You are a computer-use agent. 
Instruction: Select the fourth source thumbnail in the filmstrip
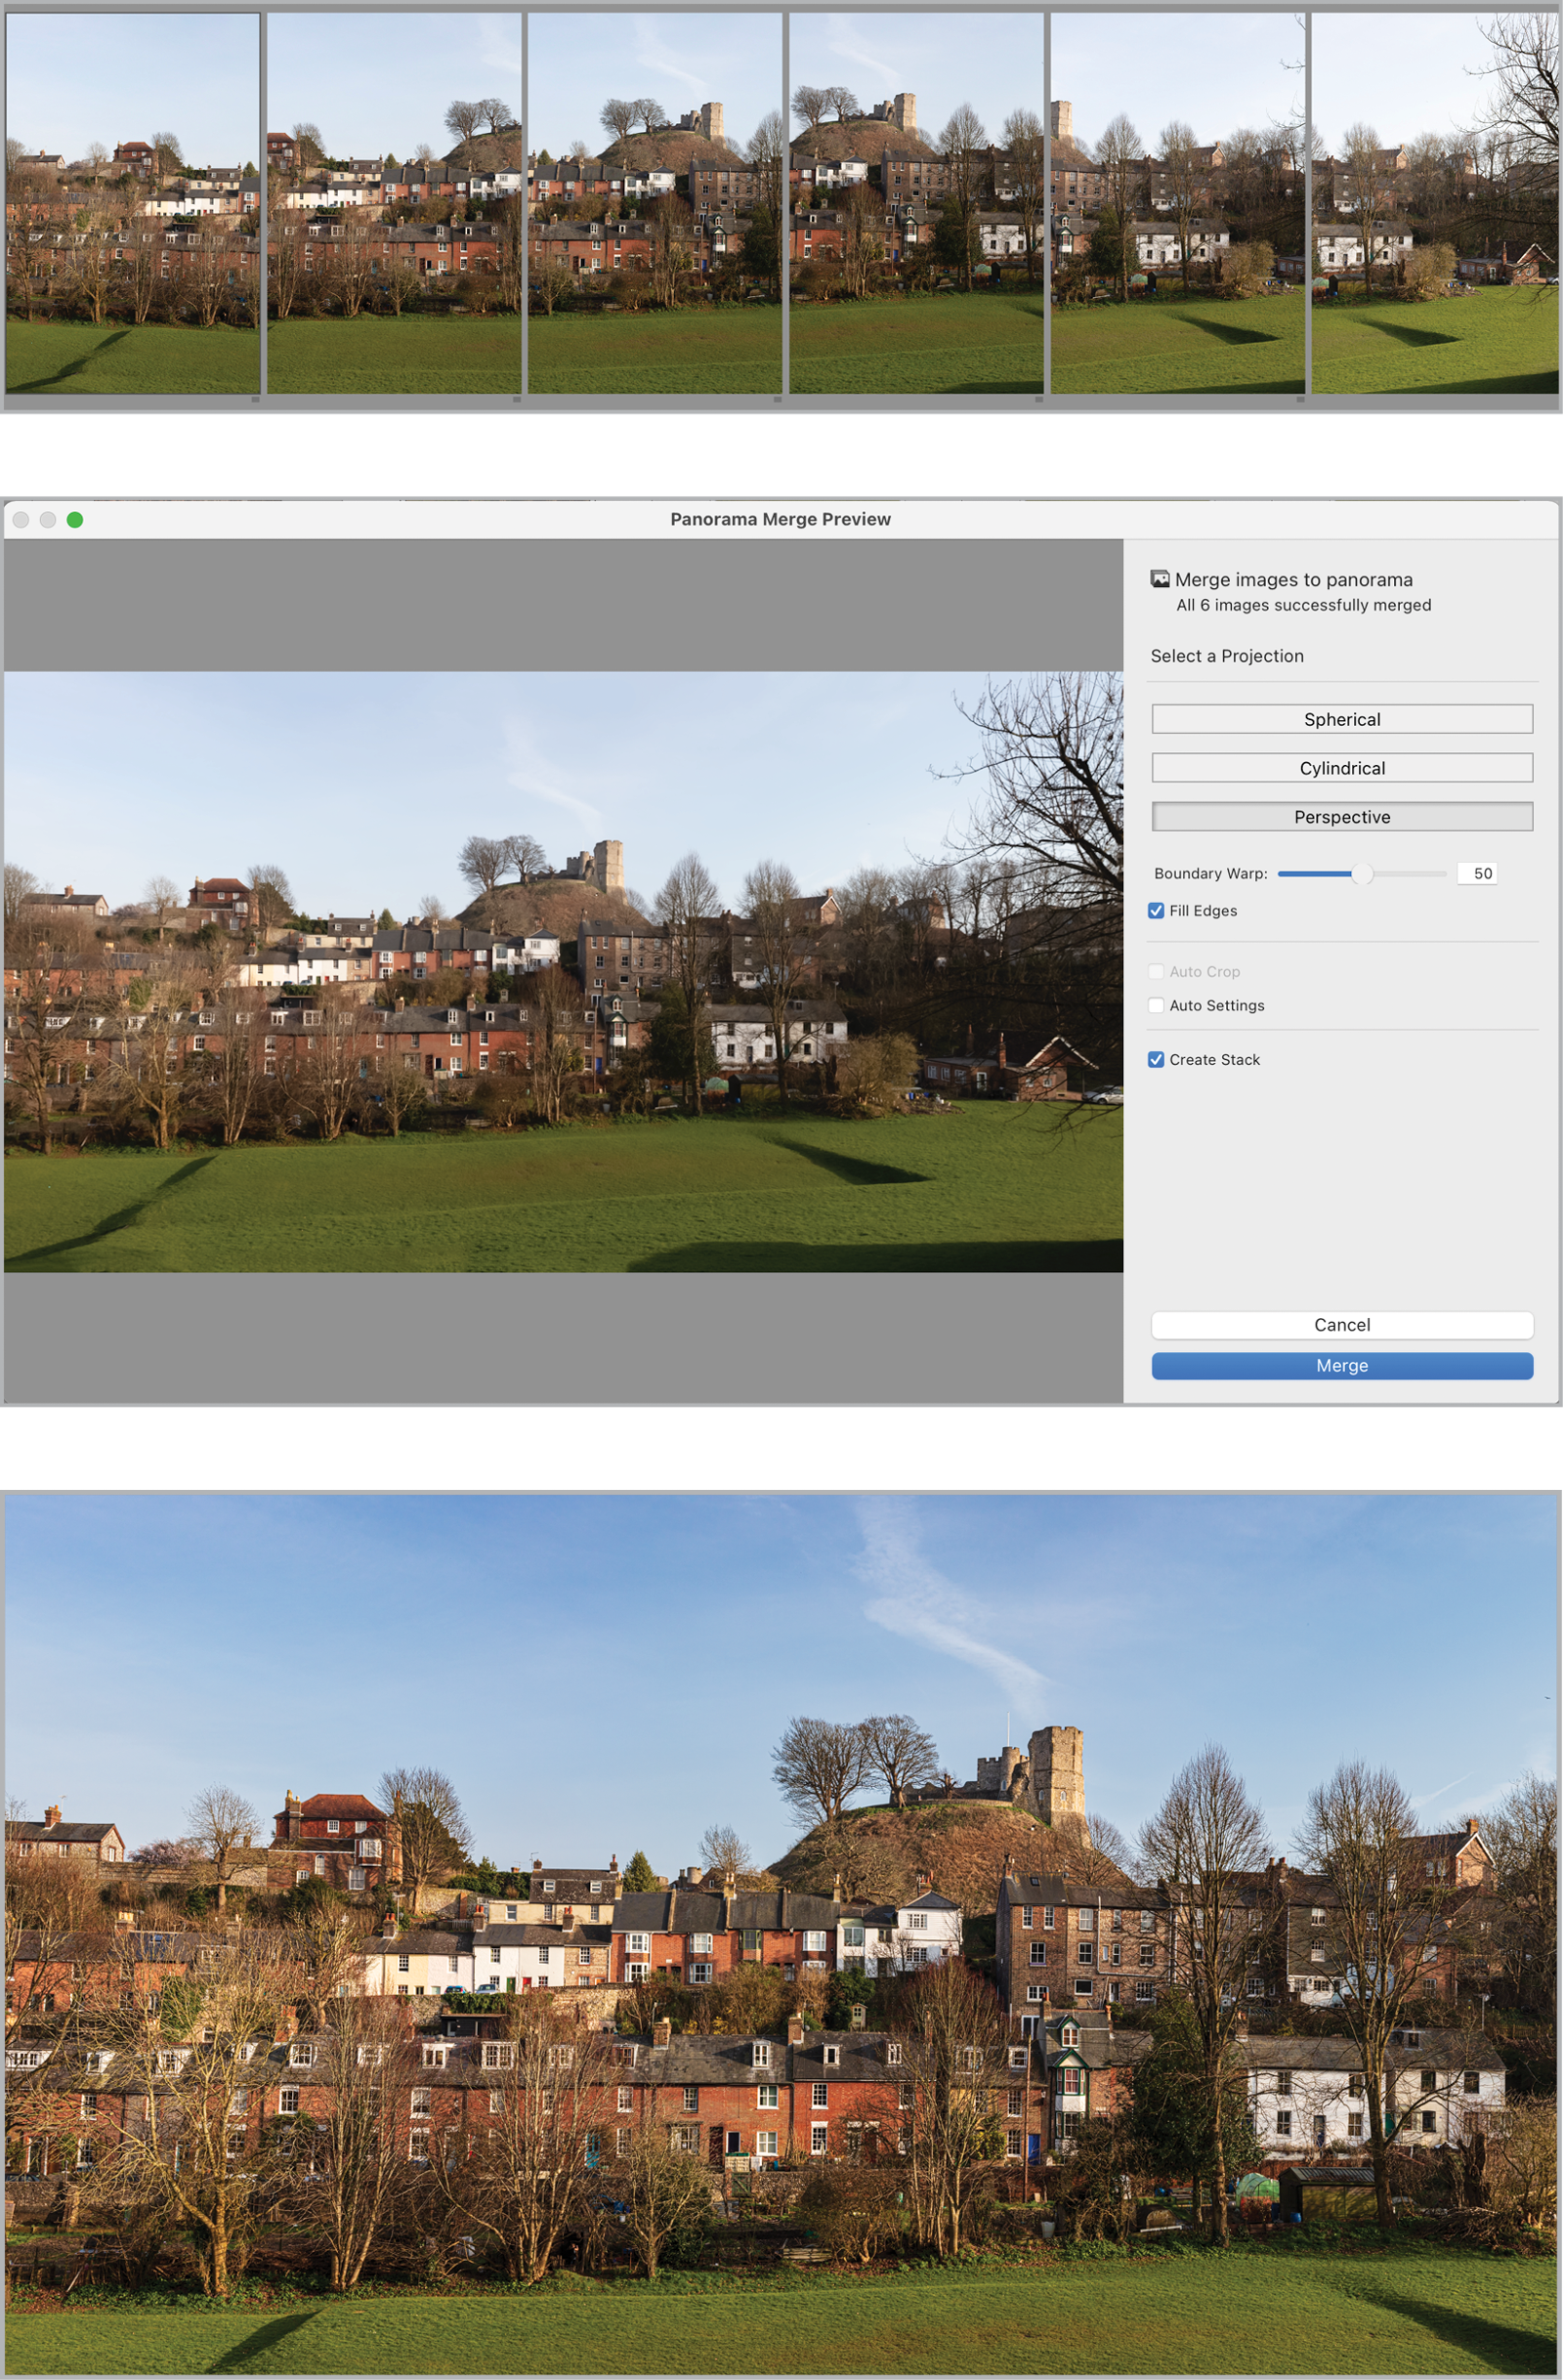click(x=916, y=203)
